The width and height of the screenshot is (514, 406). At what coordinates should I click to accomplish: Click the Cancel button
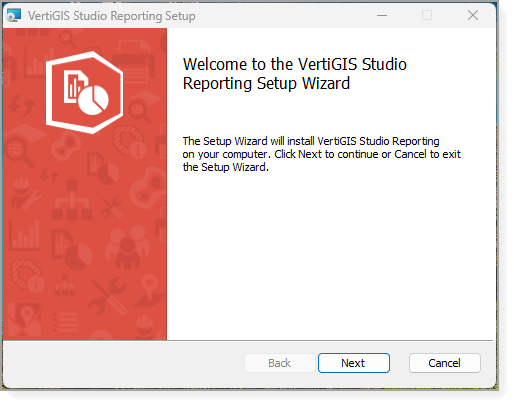445,363
